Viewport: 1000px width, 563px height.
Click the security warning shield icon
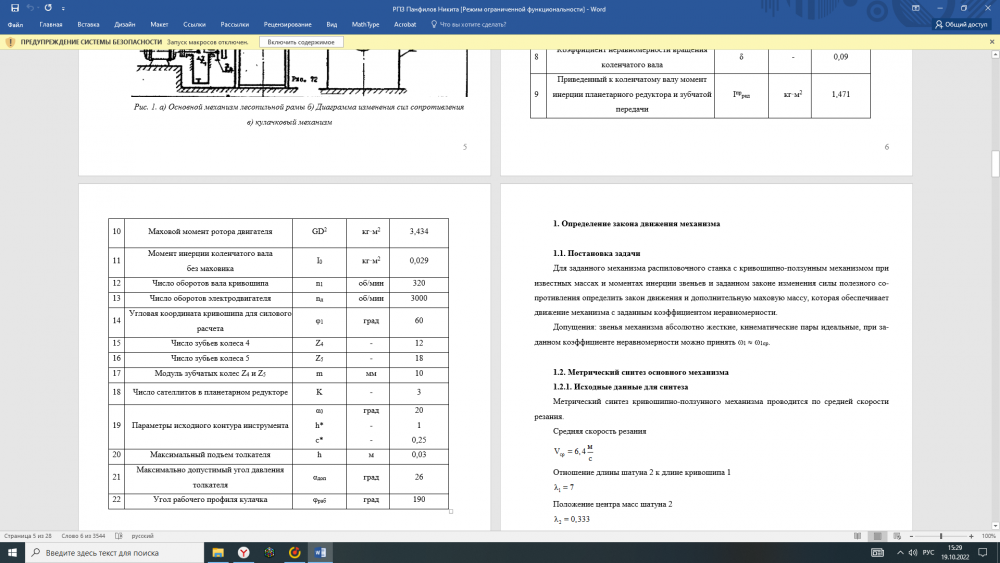[10, 42]
